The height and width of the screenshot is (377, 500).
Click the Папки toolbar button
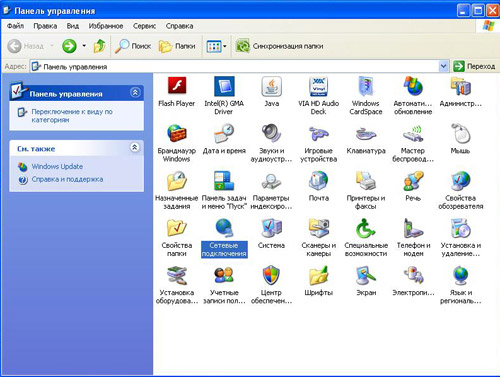[177, 46]
